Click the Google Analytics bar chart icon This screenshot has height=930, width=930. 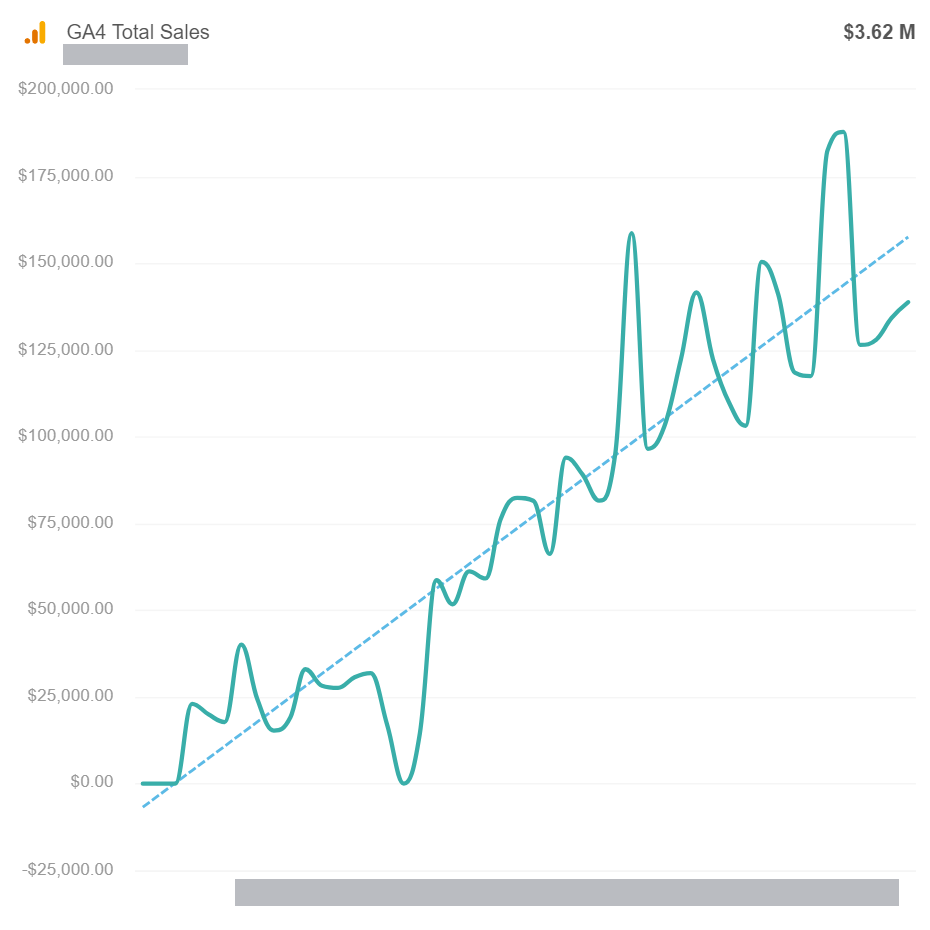click(x=35, y=33)
